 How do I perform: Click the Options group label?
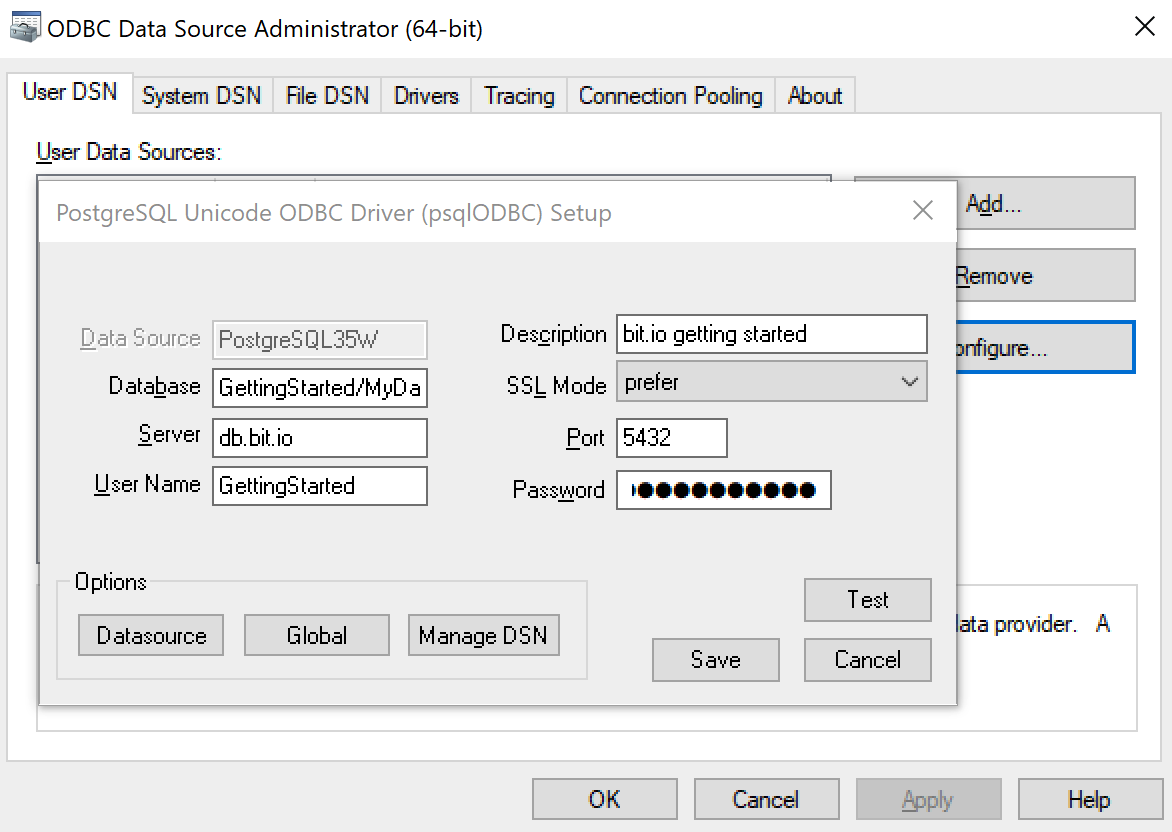click(111, 582)
